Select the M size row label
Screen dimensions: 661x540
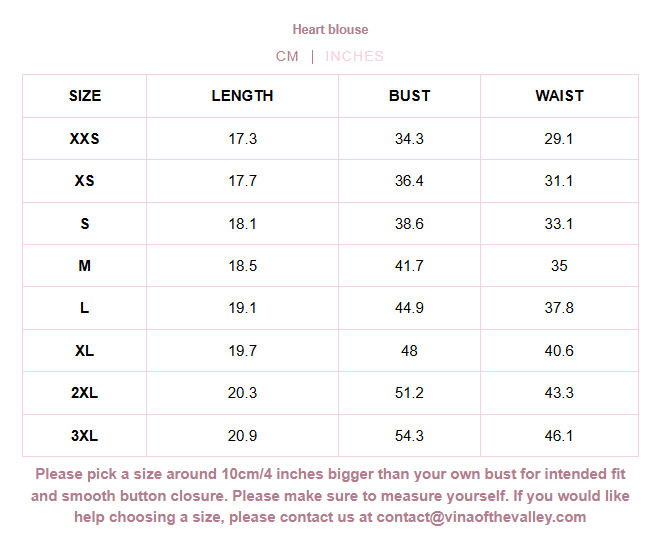pos(85,266)
